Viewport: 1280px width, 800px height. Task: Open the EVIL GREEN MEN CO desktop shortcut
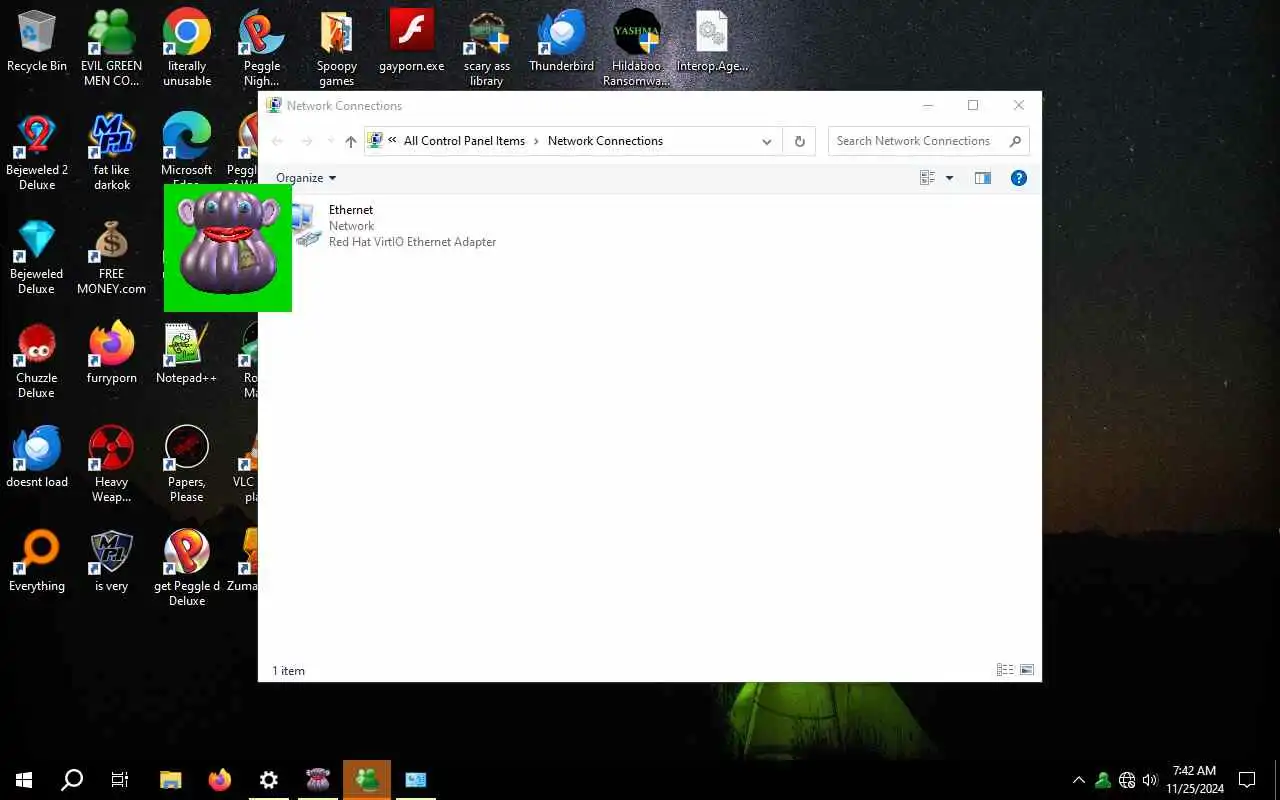point(112,48)
